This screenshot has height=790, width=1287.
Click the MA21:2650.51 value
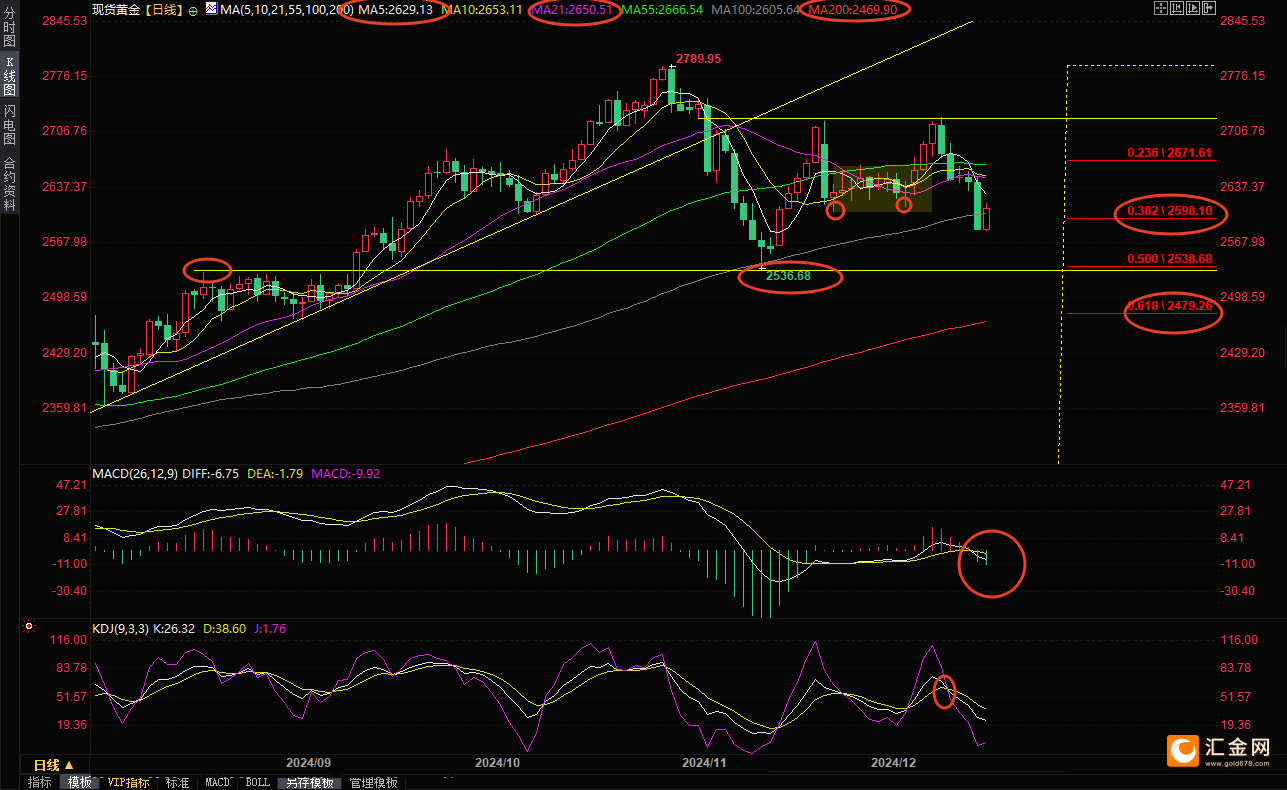pyautogui.click(x=572, y=9)
